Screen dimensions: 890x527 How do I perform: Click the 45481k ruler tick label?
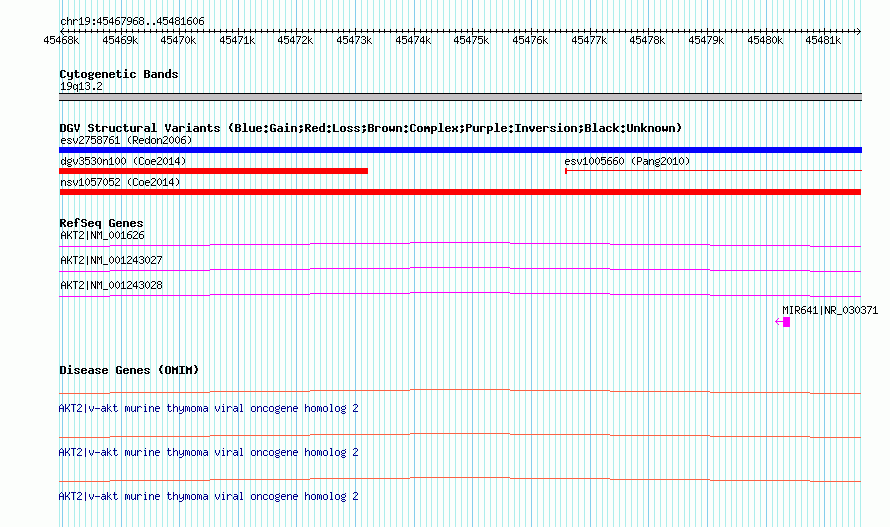(x=823, y=40)
